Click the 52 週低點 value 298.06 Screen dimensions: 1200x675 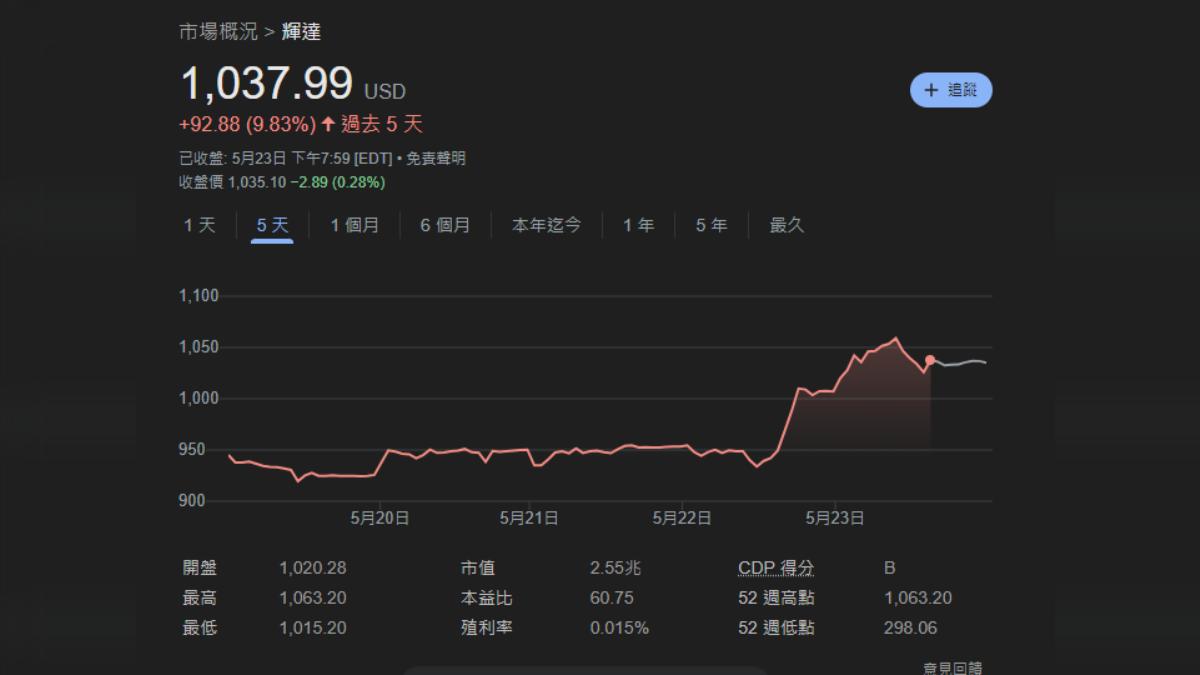coord(911,628)
